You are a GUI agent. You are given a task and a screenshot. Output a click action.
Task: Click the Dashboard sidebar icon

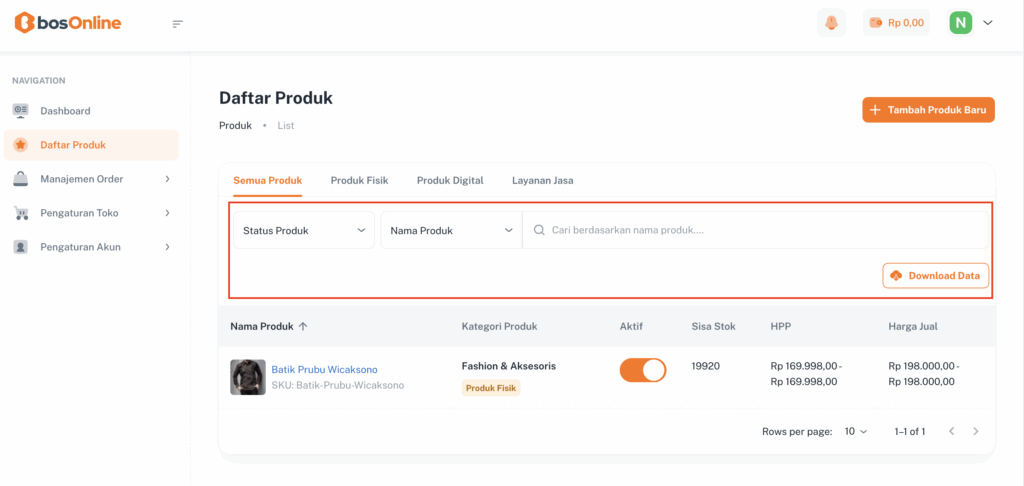point(20,111)
